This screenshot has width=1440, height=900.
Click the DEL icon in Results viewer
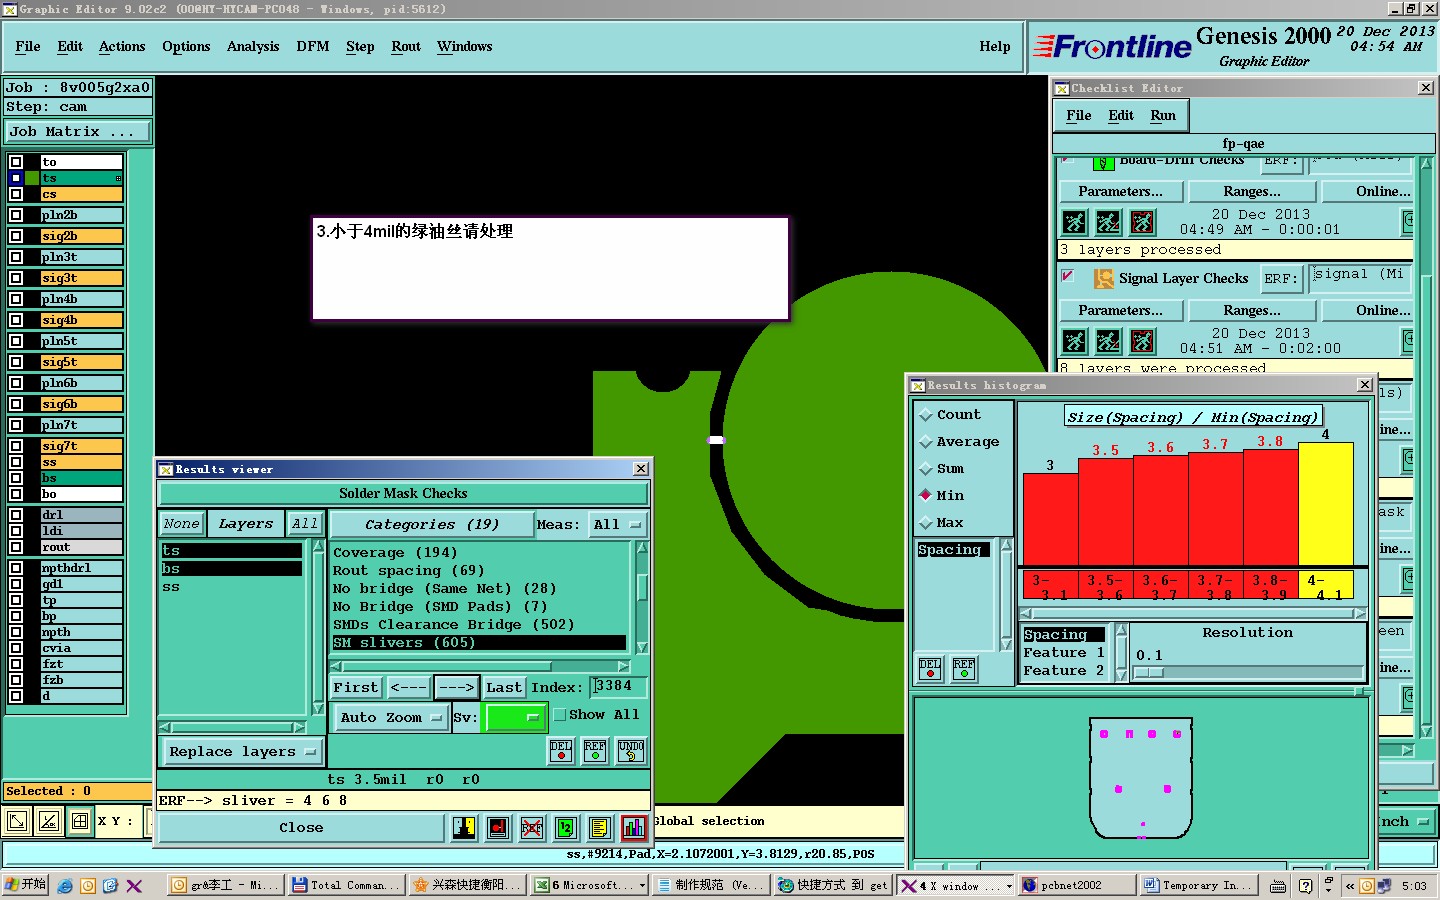point(561,751)
